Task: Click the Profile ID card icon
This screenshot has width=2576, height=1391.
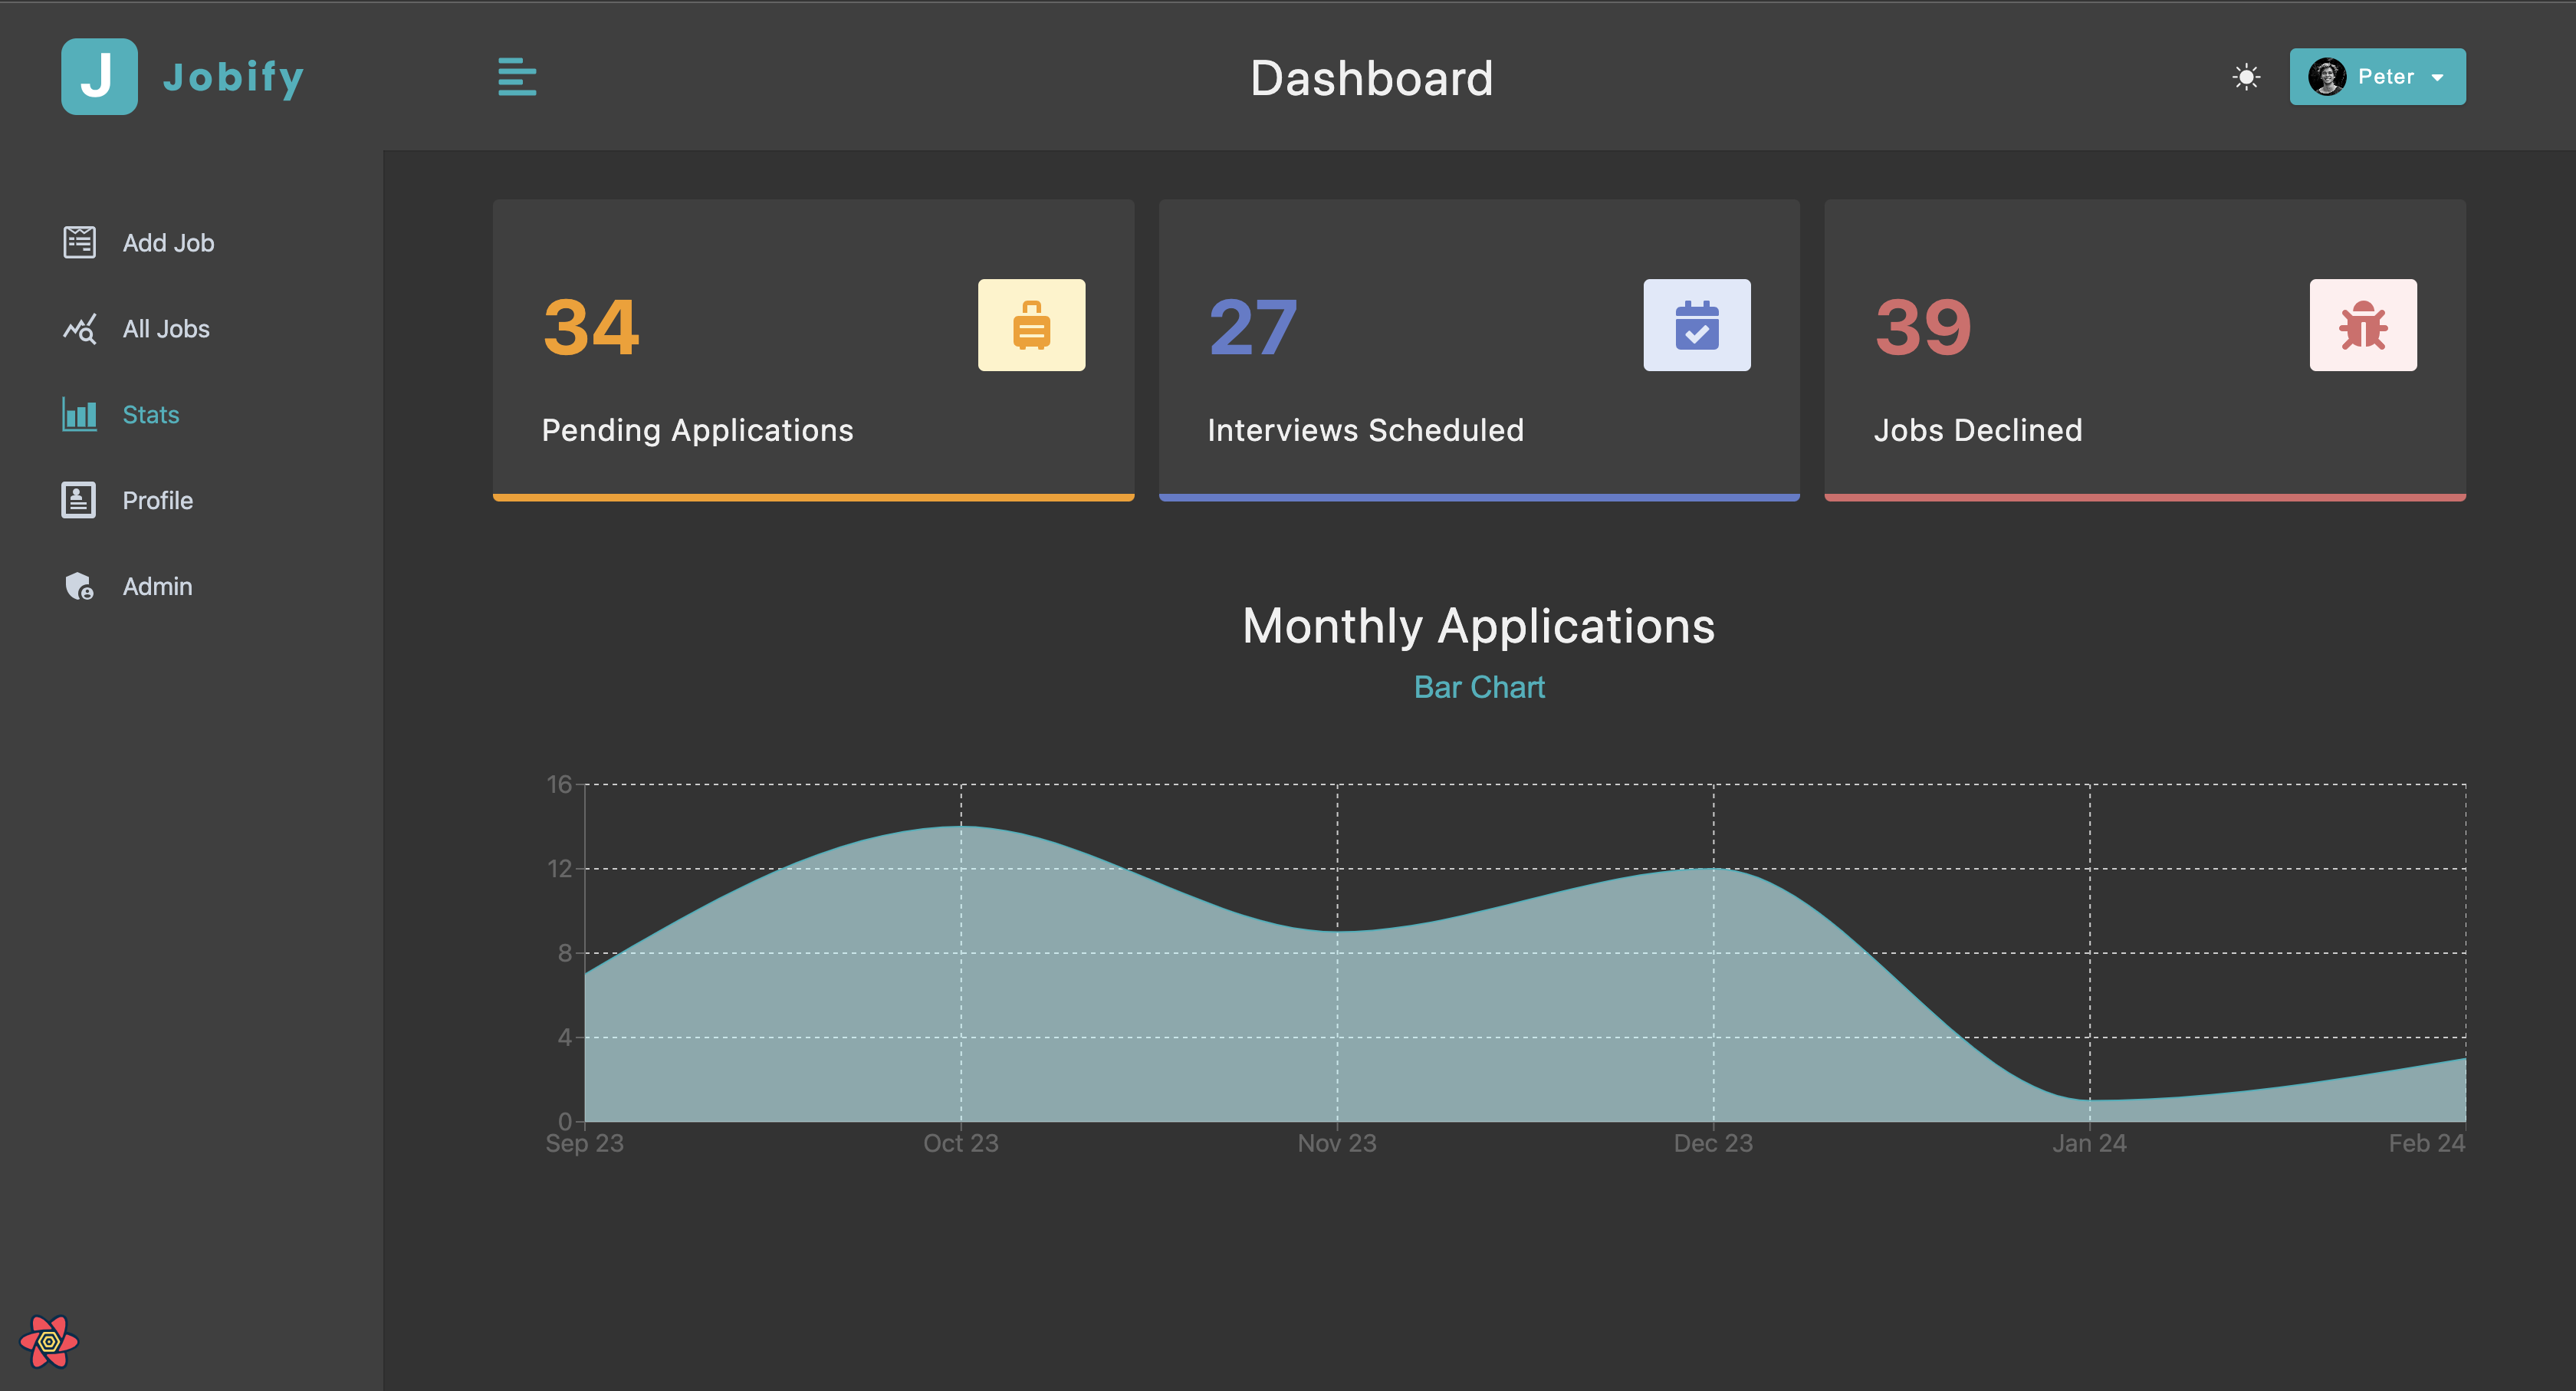Action: tap(79, 500)
